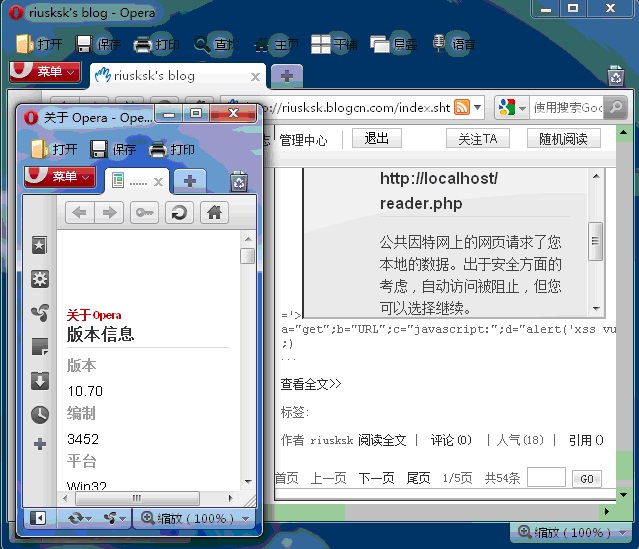
Task: Click Print (打印) in main Opera toolbar
Action: click(157, 44)
